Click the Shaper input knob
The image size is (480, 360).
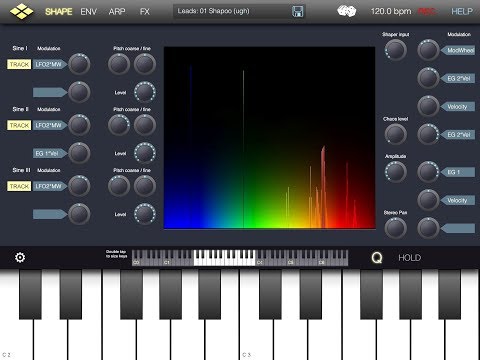pos(396,50)
